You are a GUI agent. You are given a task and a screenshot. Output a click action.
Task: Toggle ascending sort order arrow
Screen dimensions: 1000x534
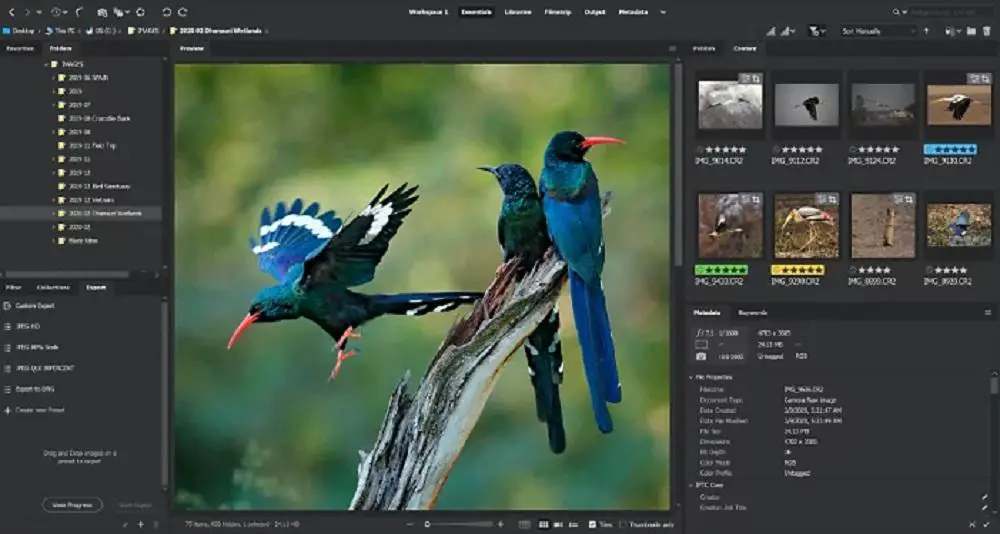[926, 31]
